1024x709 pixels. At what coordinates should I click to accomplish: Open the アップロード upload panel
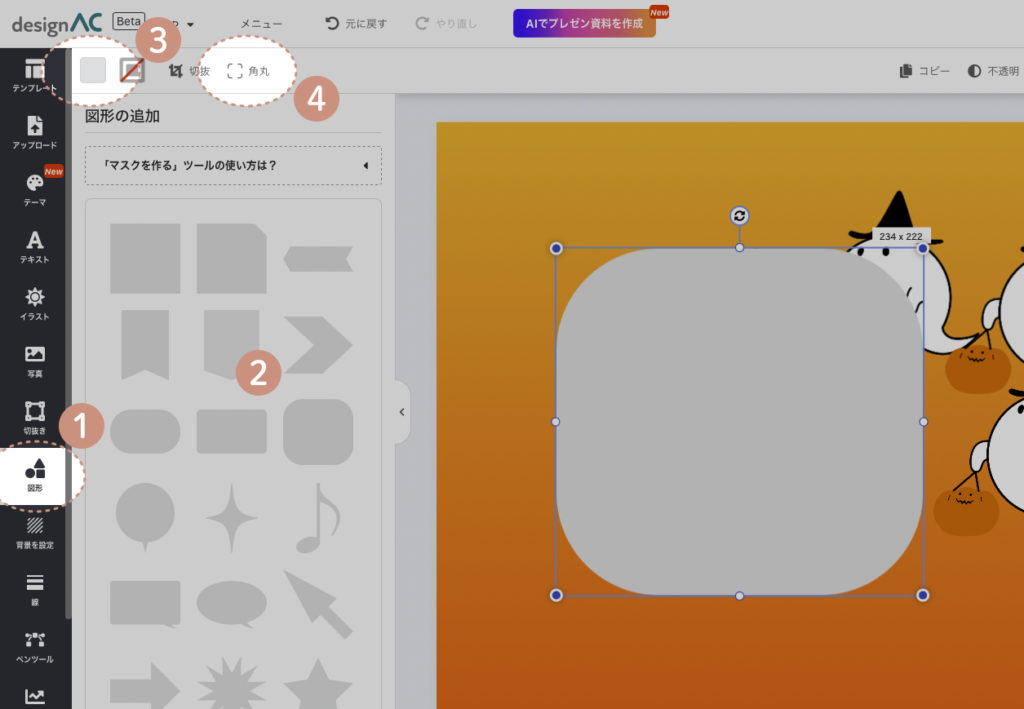click(34, 132)
